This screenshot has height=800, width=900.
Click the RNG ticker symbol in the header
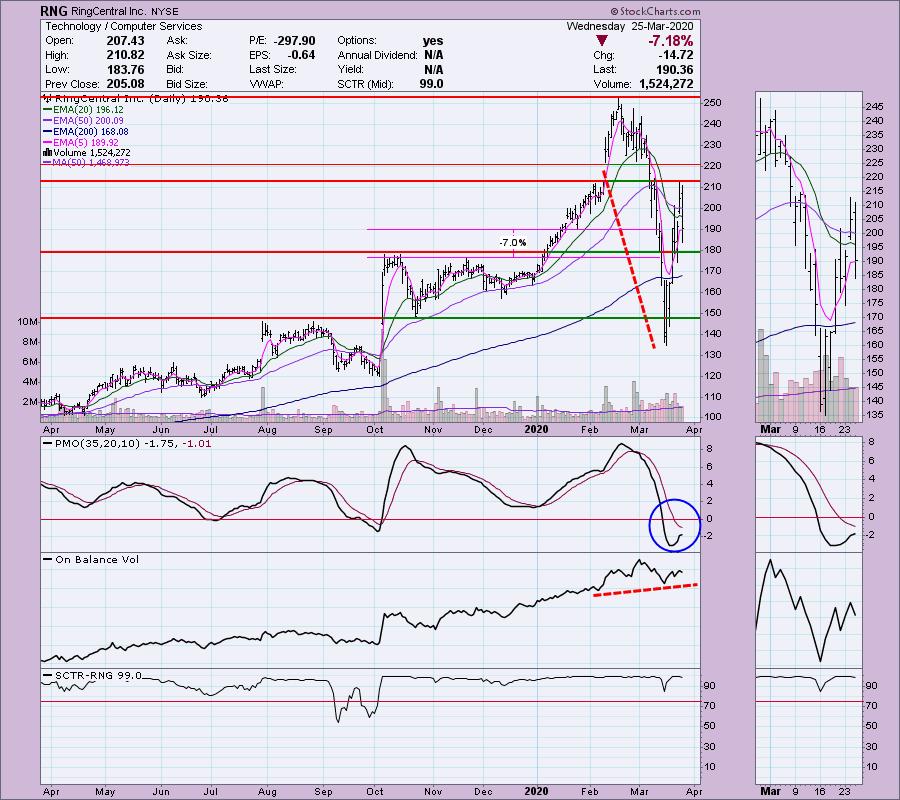click(x=54, y=10)
